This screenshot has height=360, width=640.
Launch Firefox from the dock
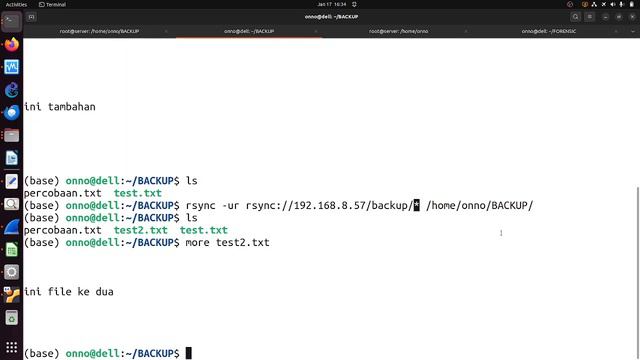coord(11,44)
